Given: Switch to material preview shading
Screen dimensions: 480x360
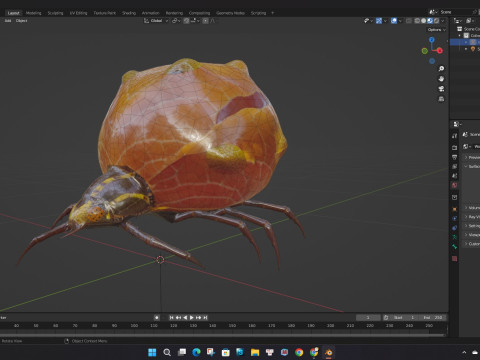Looking at the screenshot, I should pos(430,21).
